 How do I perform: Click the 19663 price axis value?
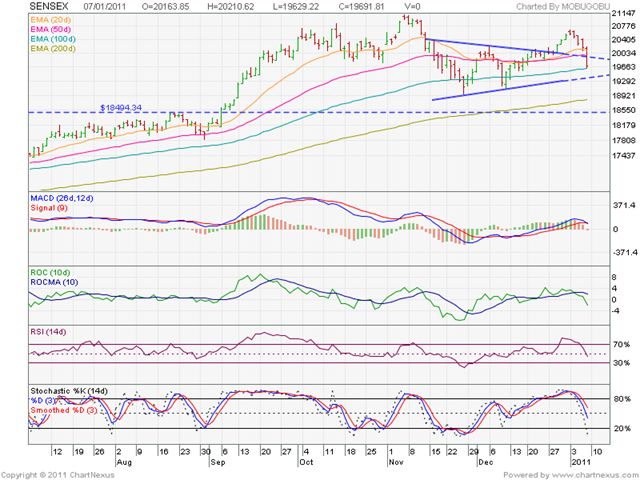tap(624, 67)
